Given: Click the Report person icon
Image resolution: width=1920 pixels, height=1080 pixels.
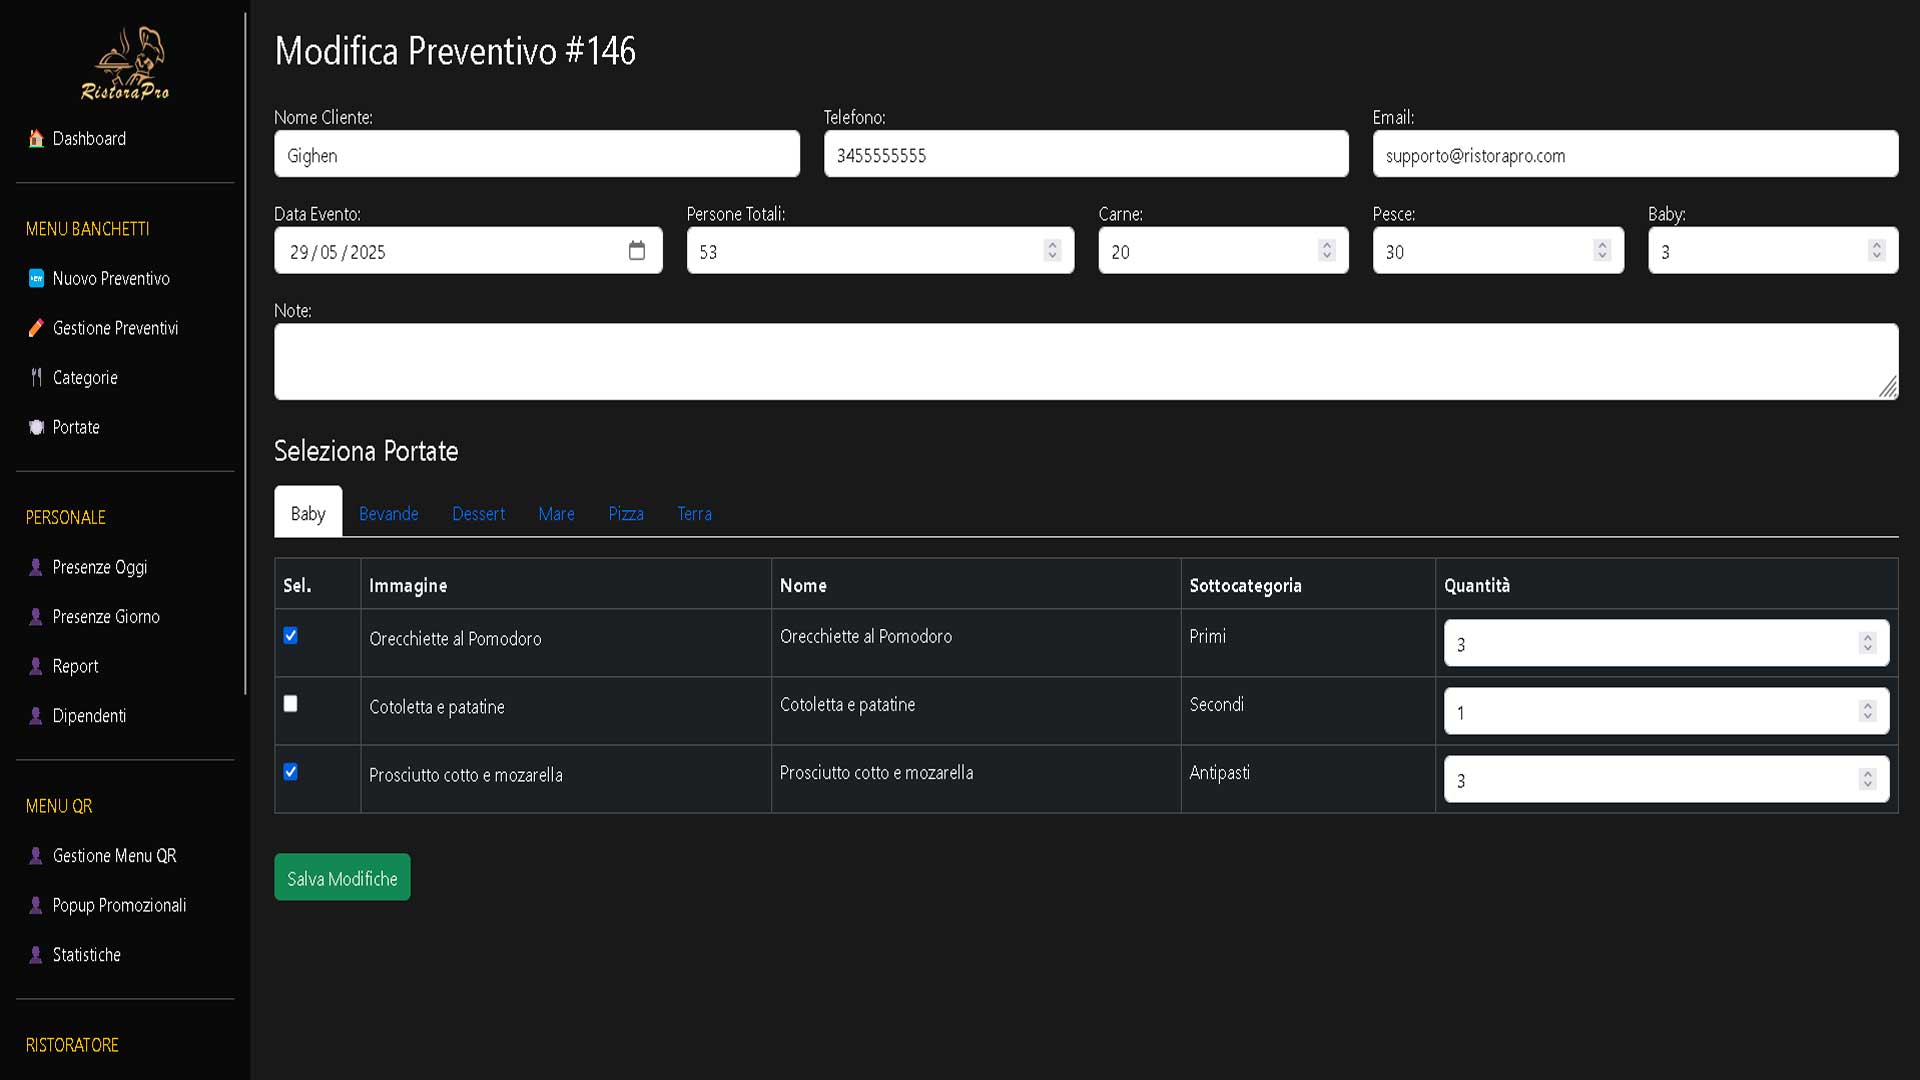Looking at the screenshot, I should 36,666.
